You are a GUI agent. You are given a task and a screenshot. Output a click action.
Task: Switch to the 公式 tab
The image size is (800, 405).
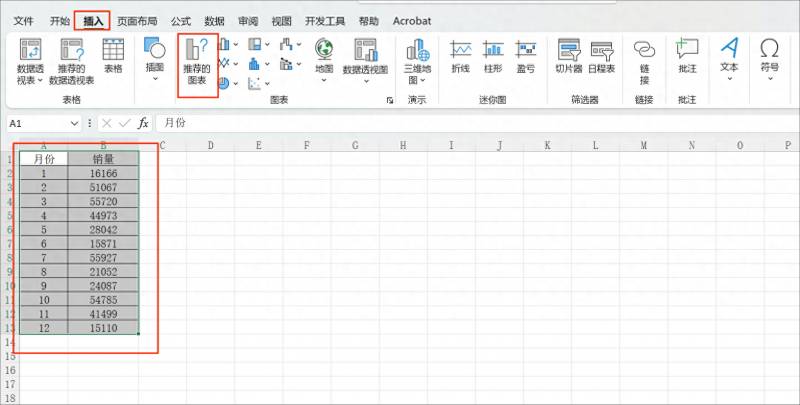click(x=181, y=21)
